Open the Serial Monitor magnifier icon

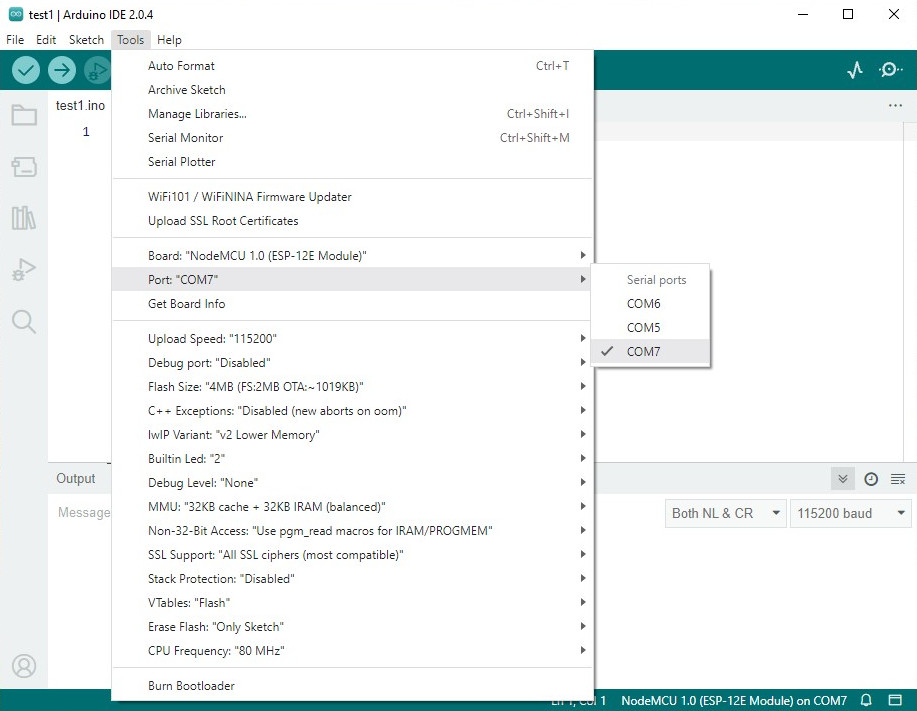[x=890, y=70]
